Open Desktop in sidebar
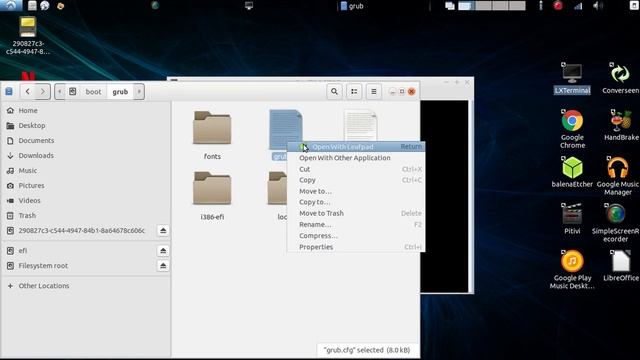 point(85,126)
